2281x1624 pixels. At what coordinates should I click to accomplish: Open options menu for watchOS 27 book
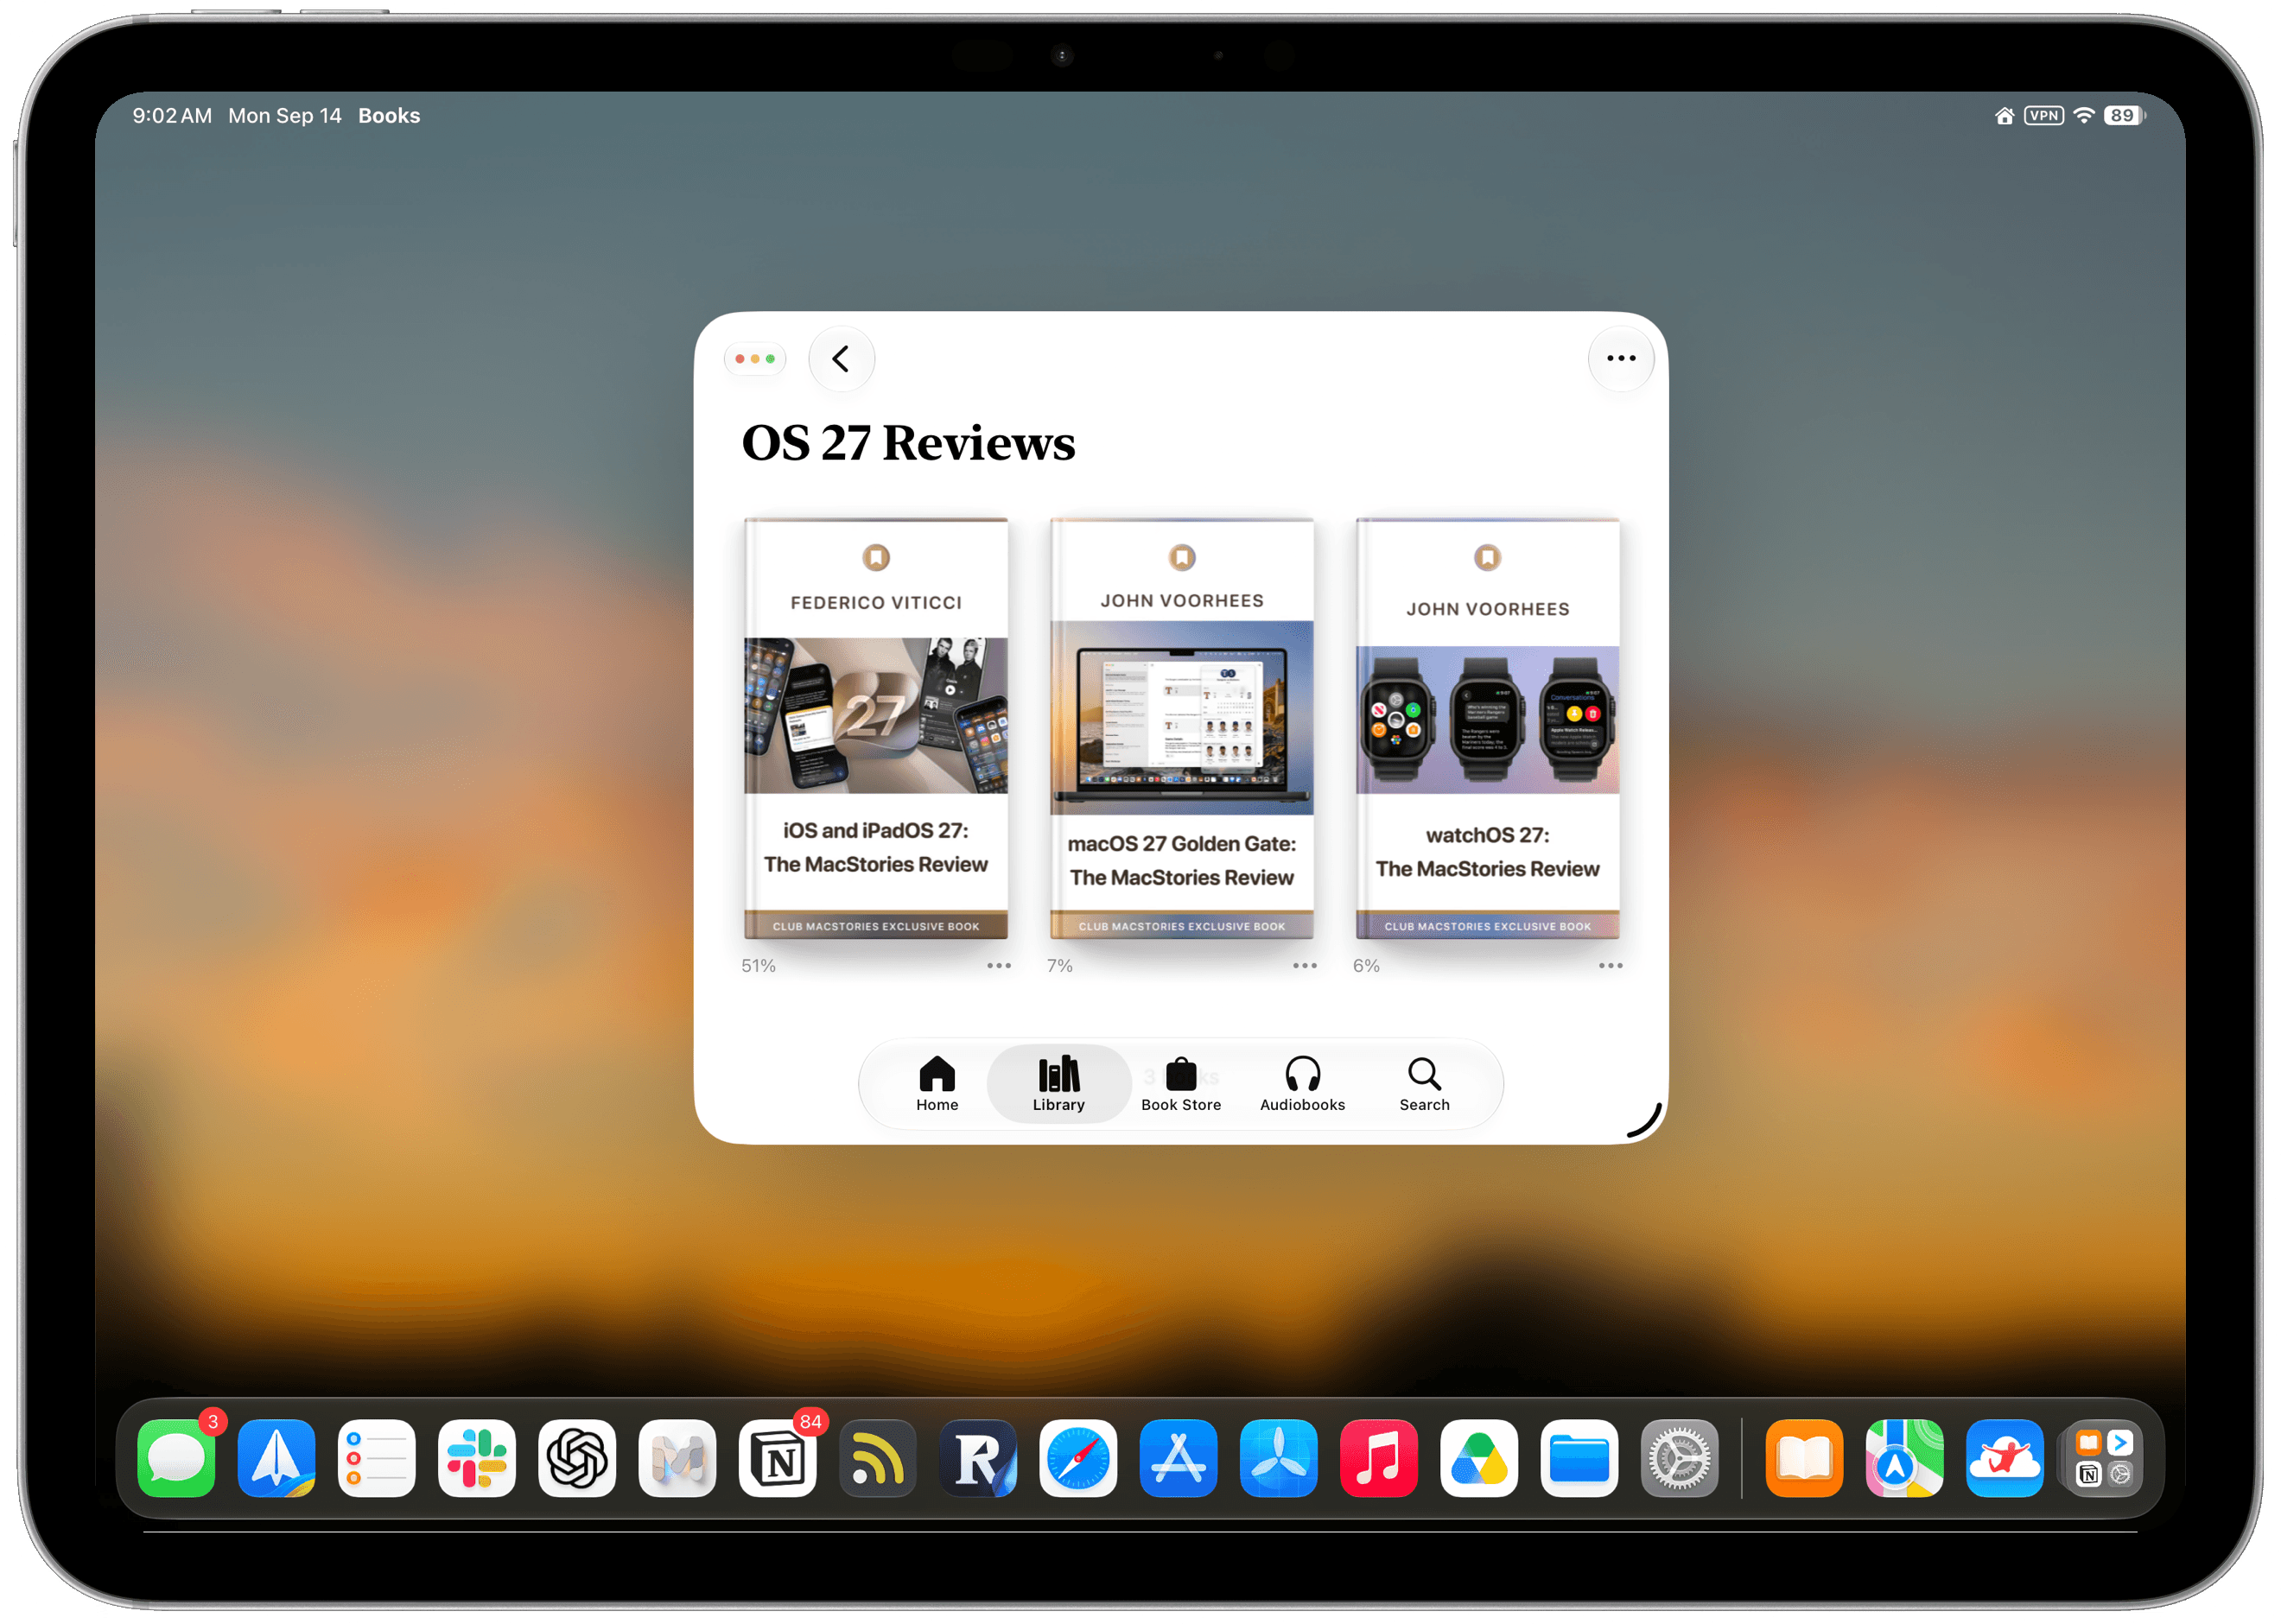(1610, 966)
